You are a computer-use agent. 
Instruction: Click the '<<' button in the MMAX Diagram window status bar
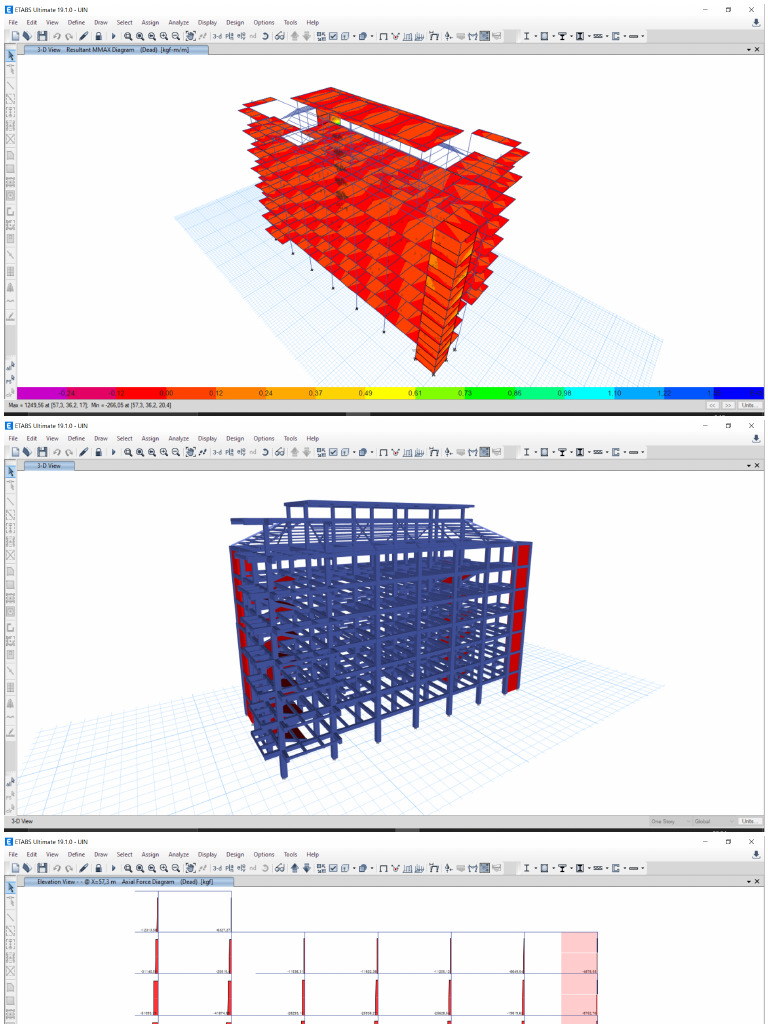[x=713, y=406]
